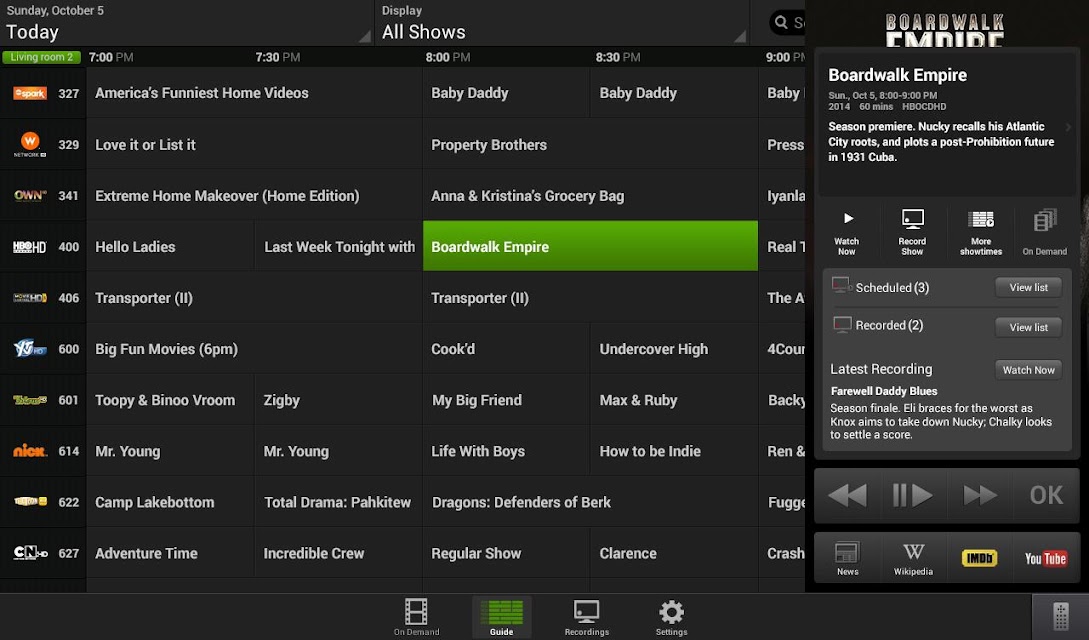
Task: Expand the Today date dropdown
Action: pyautogui.click(x=188, y=24)
